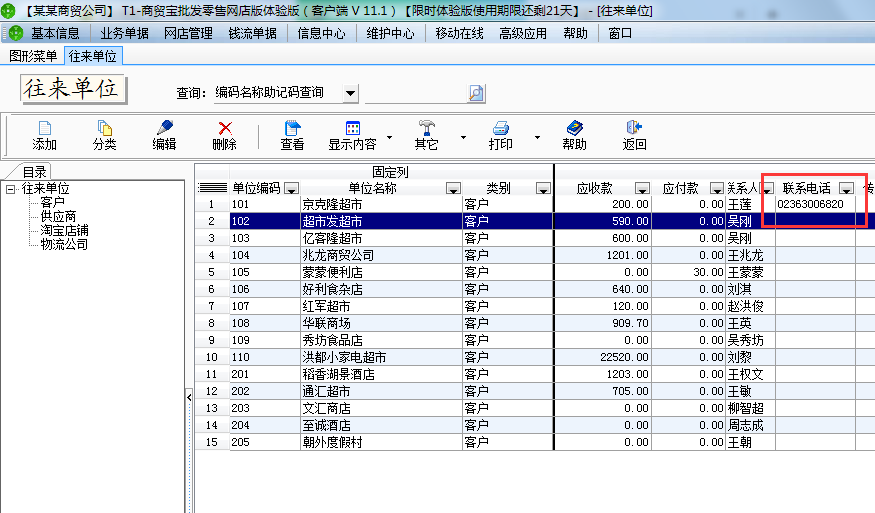Screen dimensions: 875x513
Task: Expand the 单位编码 column filter dropdown
Action: pyautogui.click(x=291, y=188)
